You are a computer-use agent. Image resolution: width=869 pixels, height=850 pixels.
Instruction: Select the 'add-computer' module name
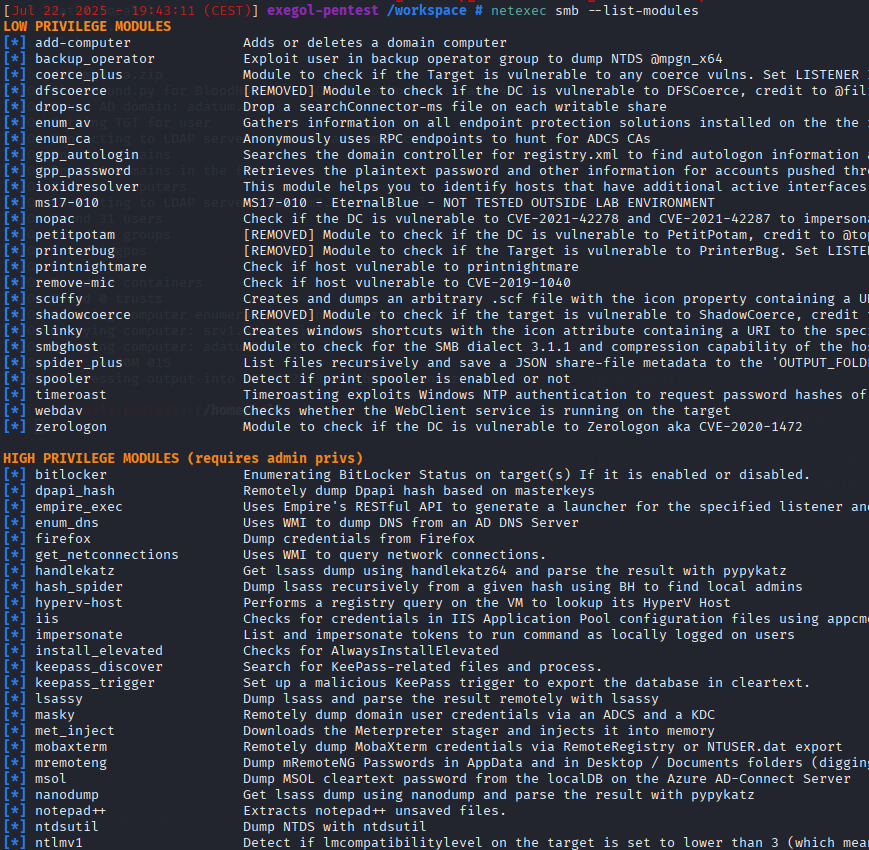[x=83, y=43]
